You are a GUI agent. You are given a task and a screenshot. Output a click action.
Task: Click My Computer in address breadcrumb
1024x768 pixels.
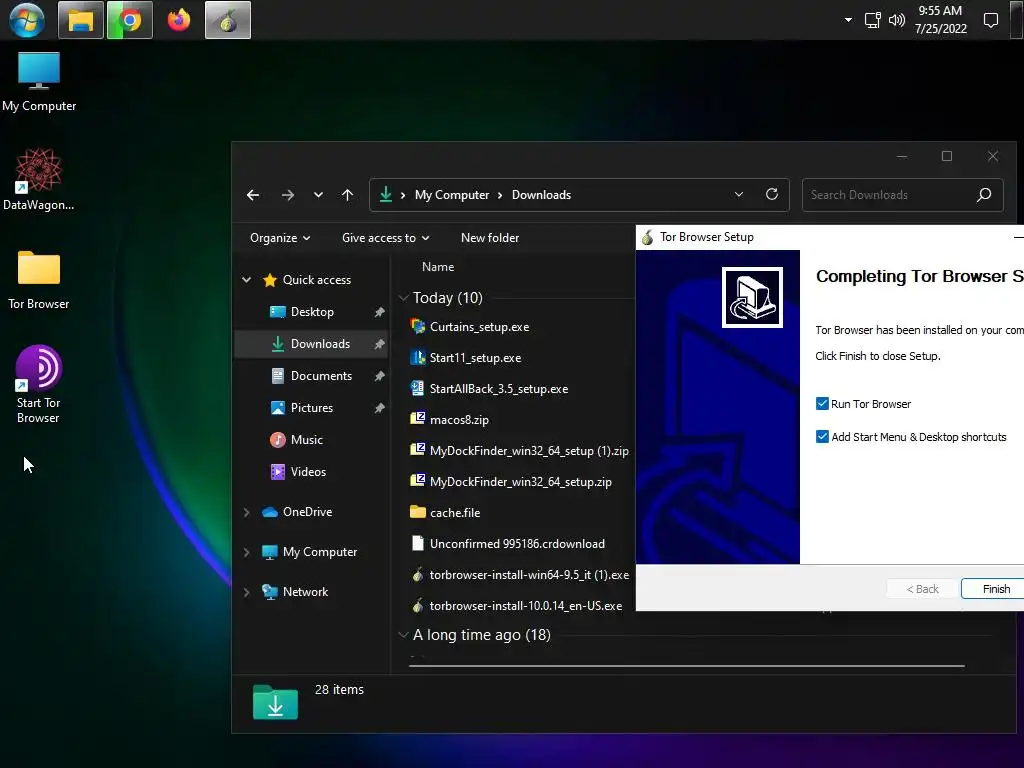click(452, 195)
